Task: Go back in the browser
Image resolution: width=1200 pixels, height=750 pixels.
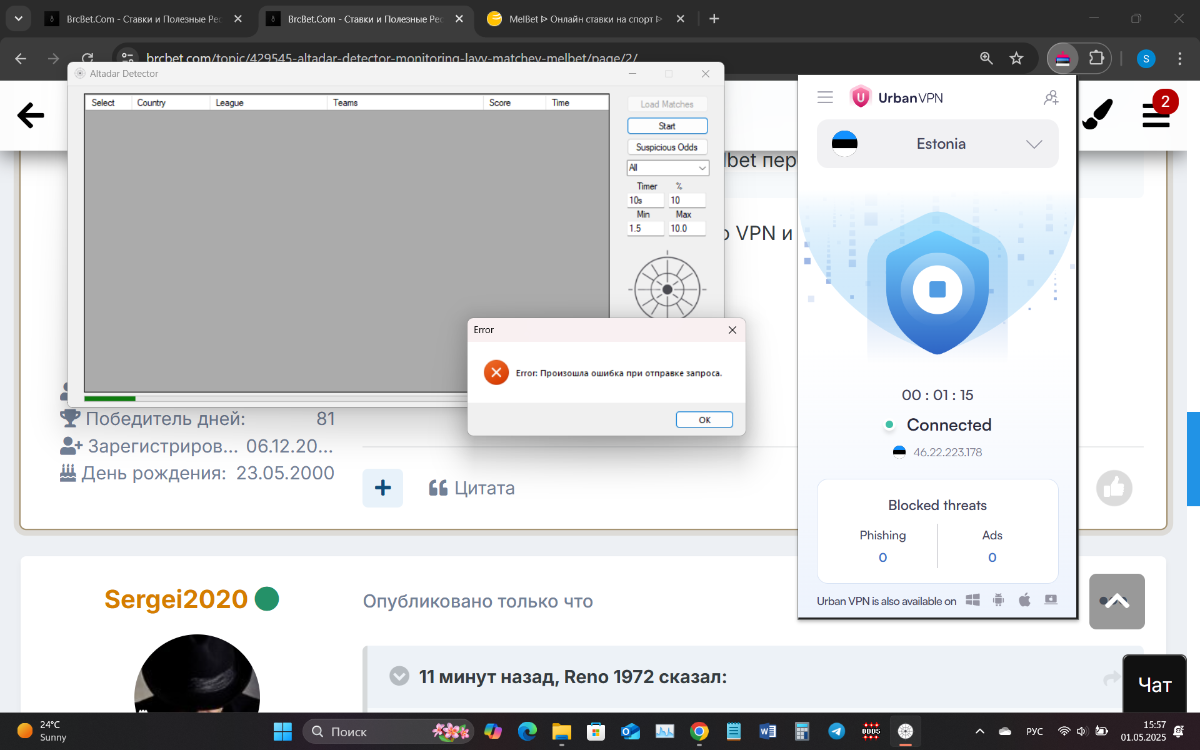Action: pyautogui.click(x=20, y=58)
